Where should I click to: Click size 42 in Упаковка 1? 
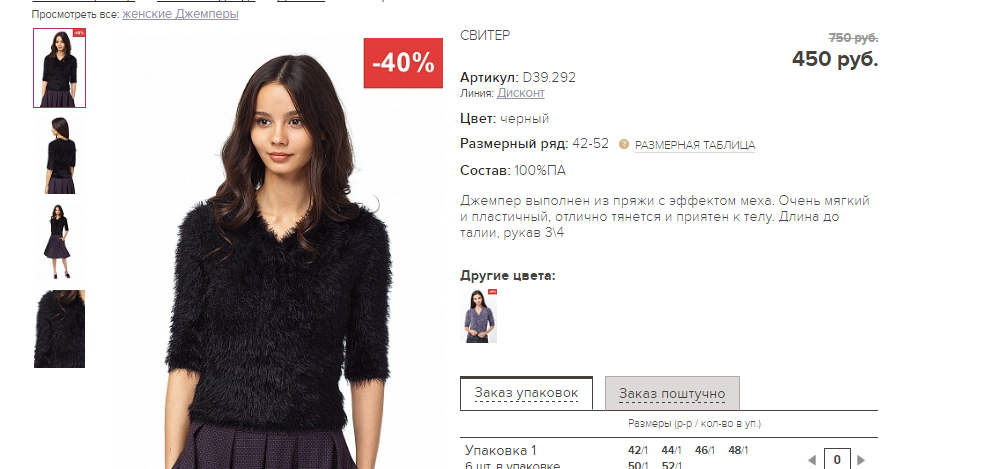[638, 451]
